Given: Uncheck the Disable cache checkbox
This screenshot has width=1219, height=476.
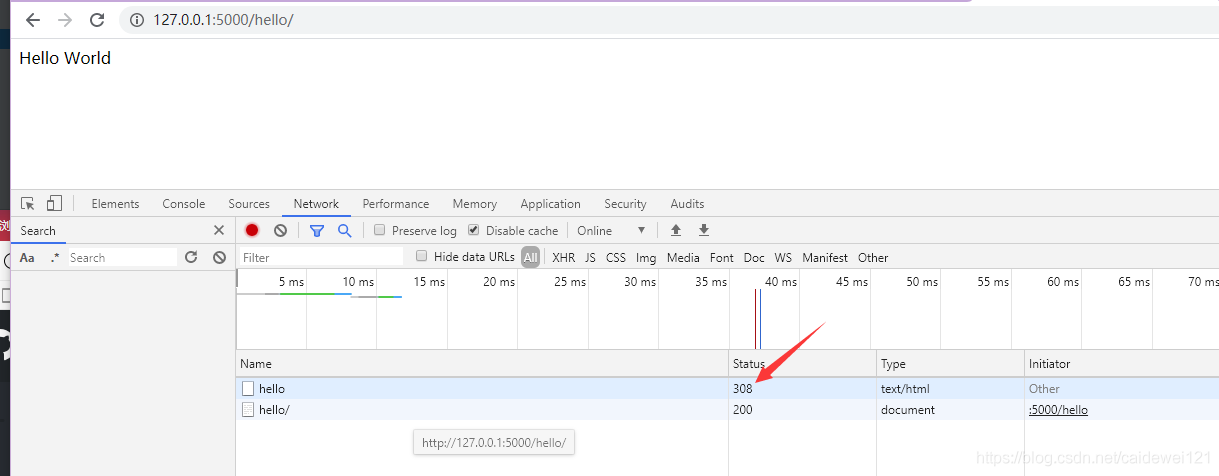Looking at the screenshot, I should tap(474, 230).
